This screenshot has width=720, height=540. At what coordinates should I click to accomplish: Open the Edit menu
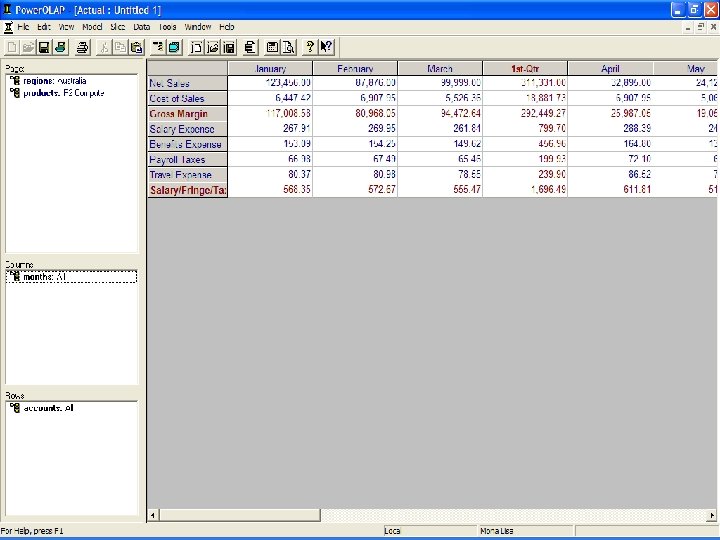tap(44, 27)
